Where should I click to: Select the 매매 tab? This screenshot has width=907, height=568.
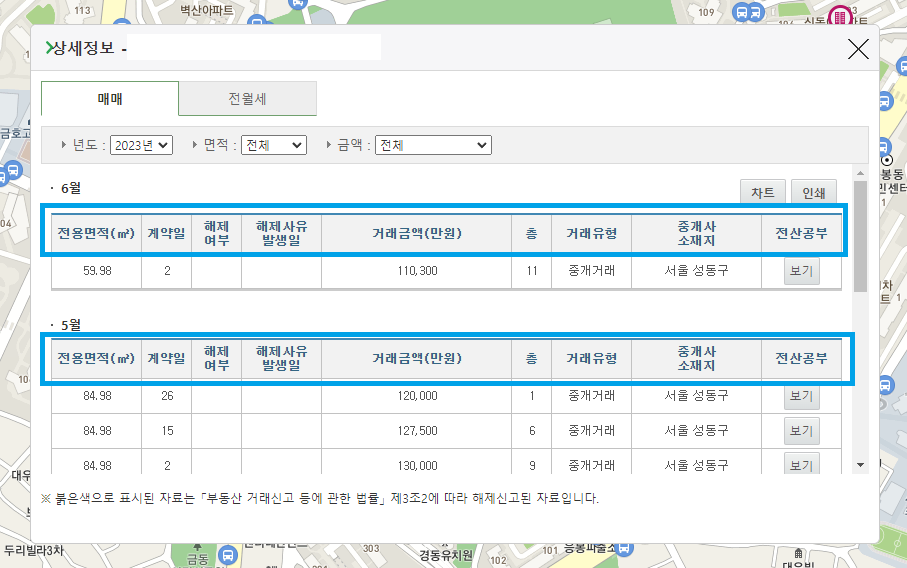(110, 99)
